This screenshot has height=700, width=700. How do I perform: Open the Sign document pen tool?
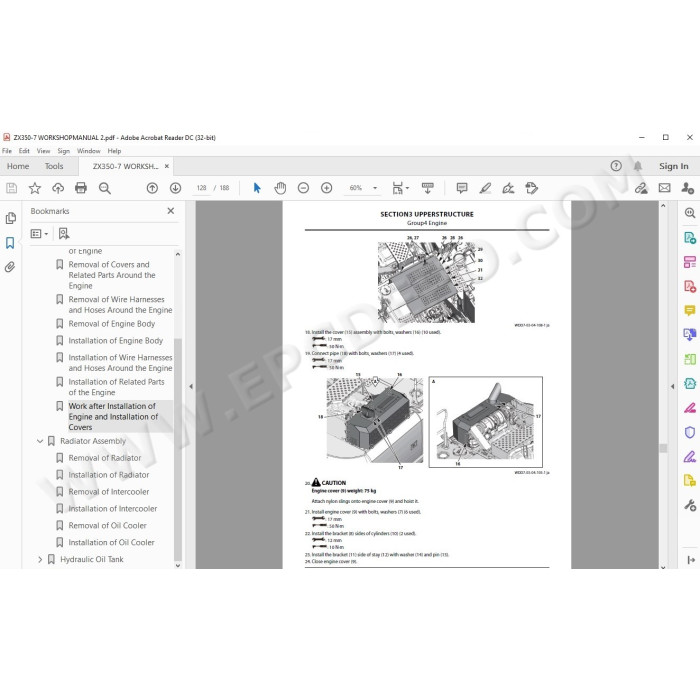(508, 188)
